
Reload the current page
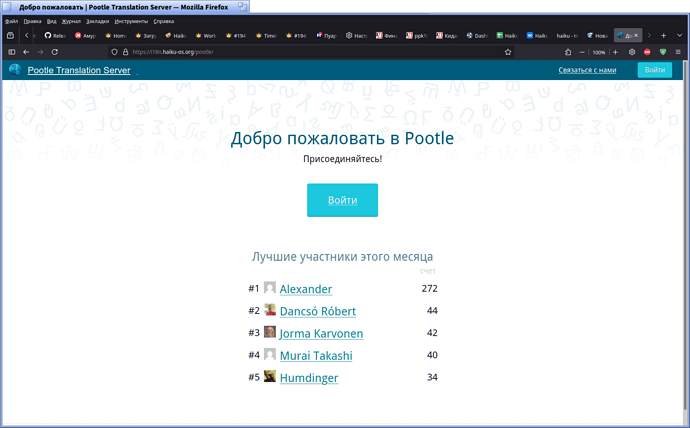(x=54, y=52)
